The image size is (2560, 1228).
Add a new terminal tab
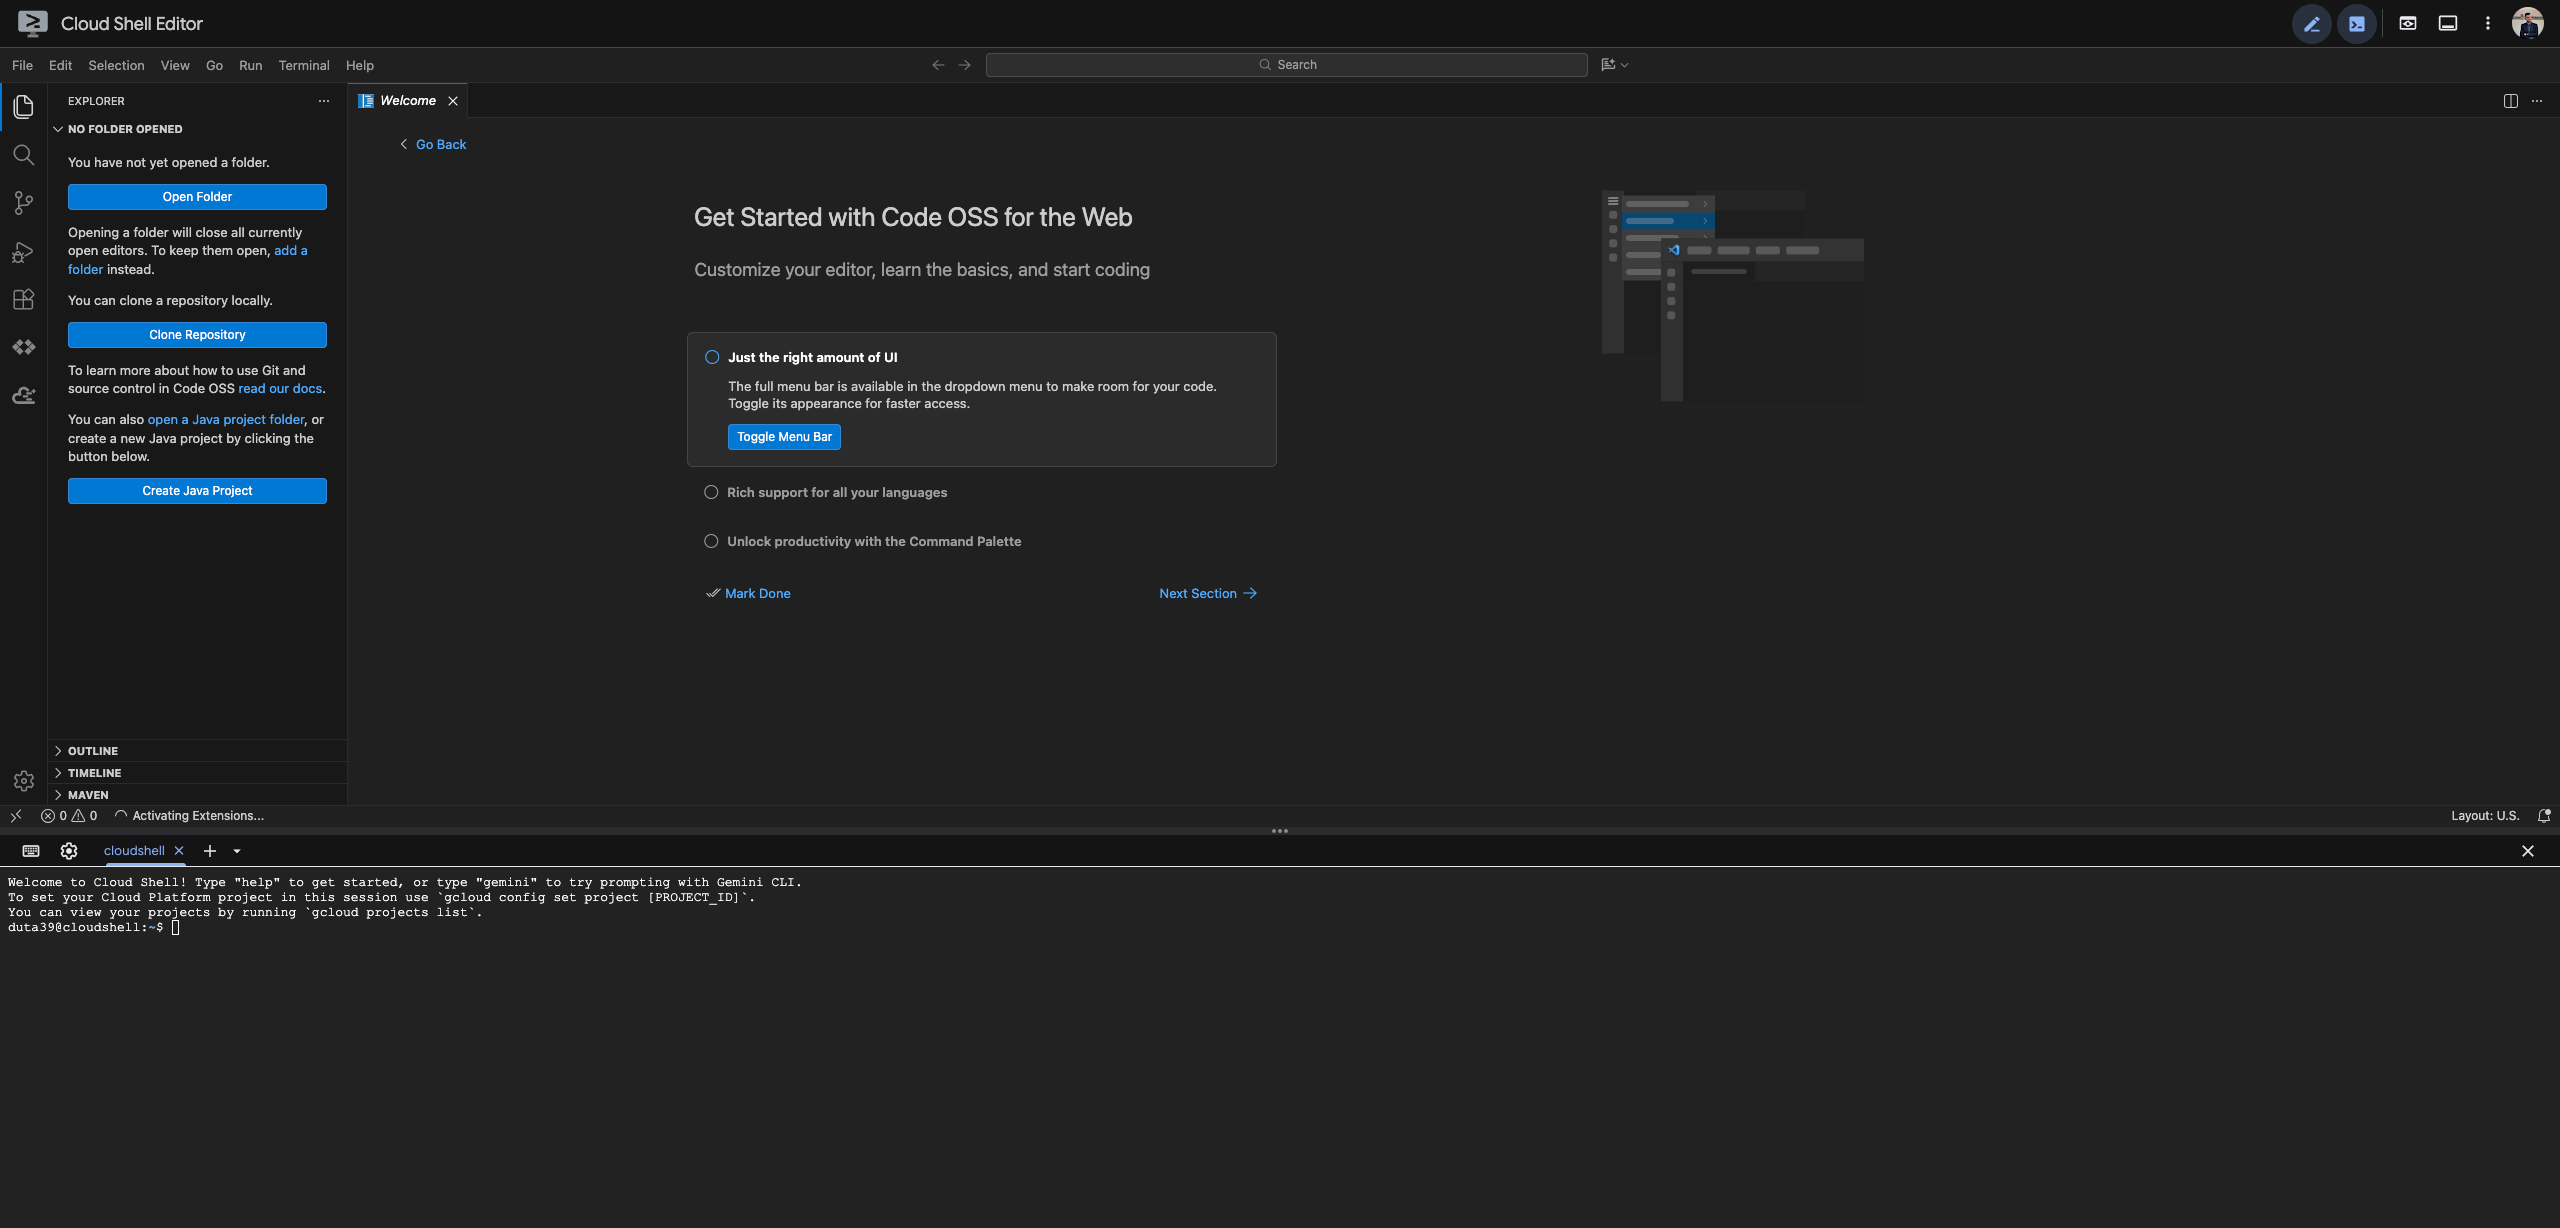(210, 851)
